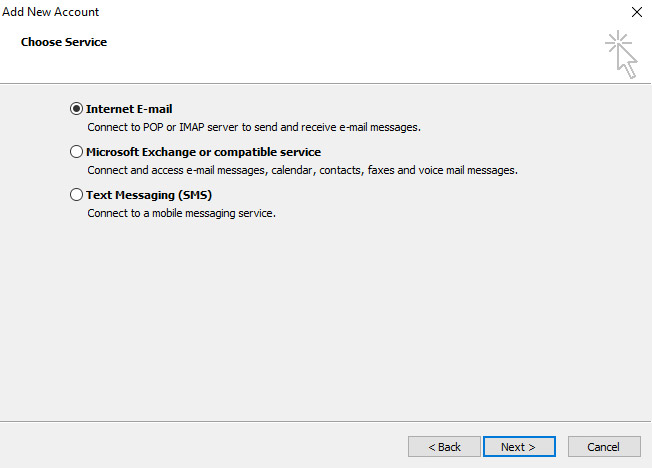Click the calendar, contacts, faxes description text
This screenshot has height=468, width=652.
point(302,170)
